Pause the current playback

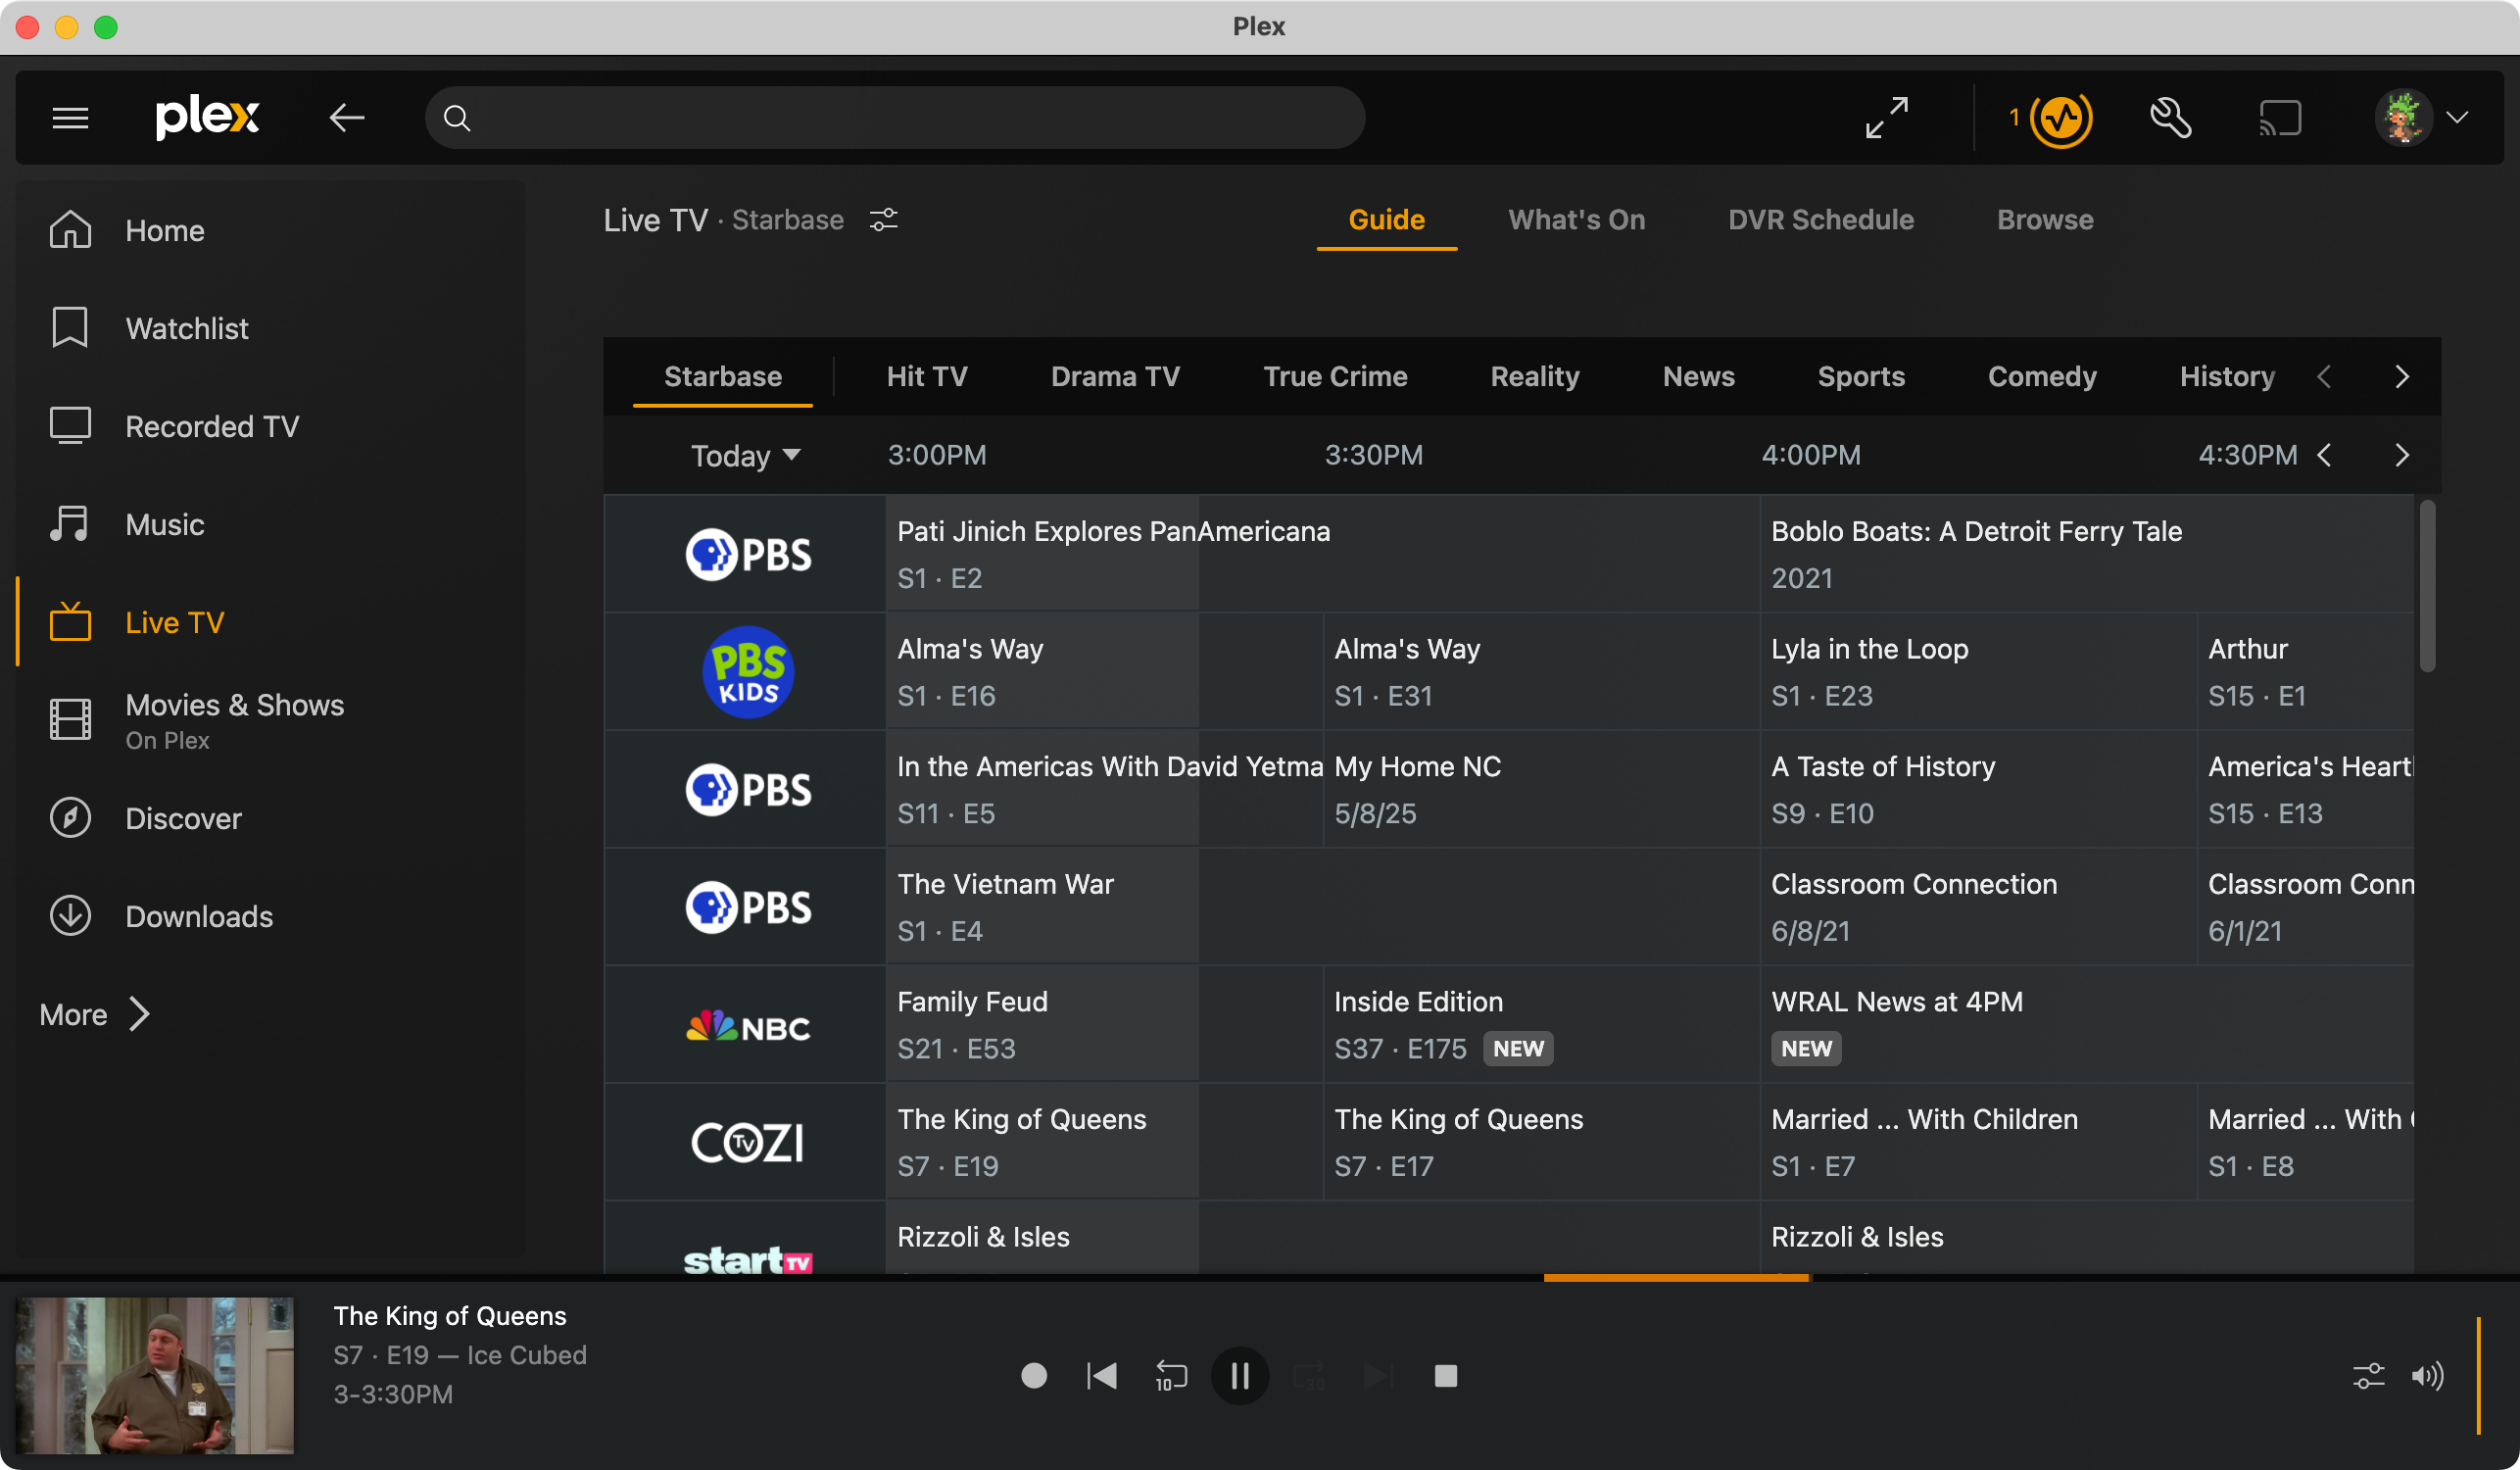1240,1377
